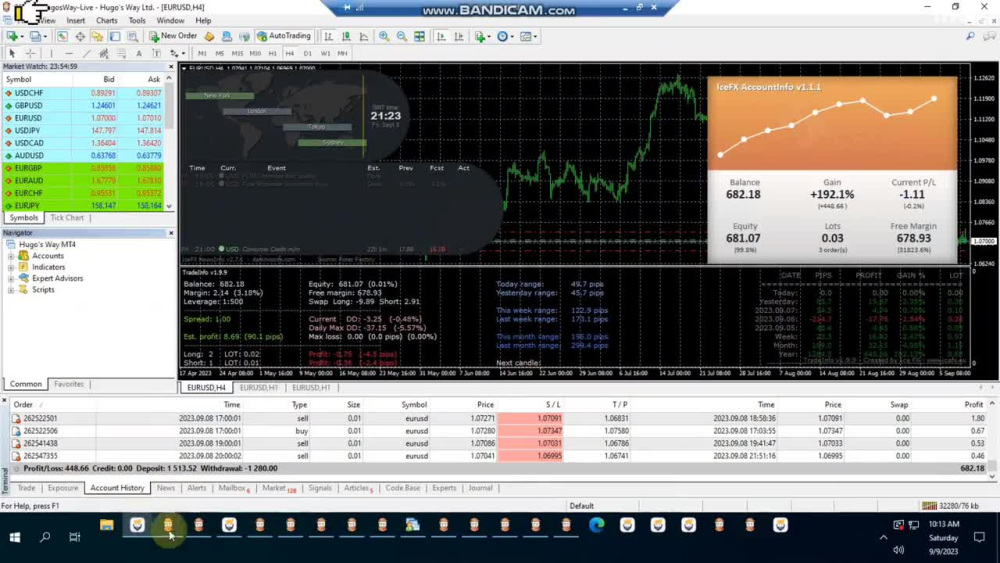Open the Periods clock dropdown
Screen dimensions: 1000x563
(512, 36)
